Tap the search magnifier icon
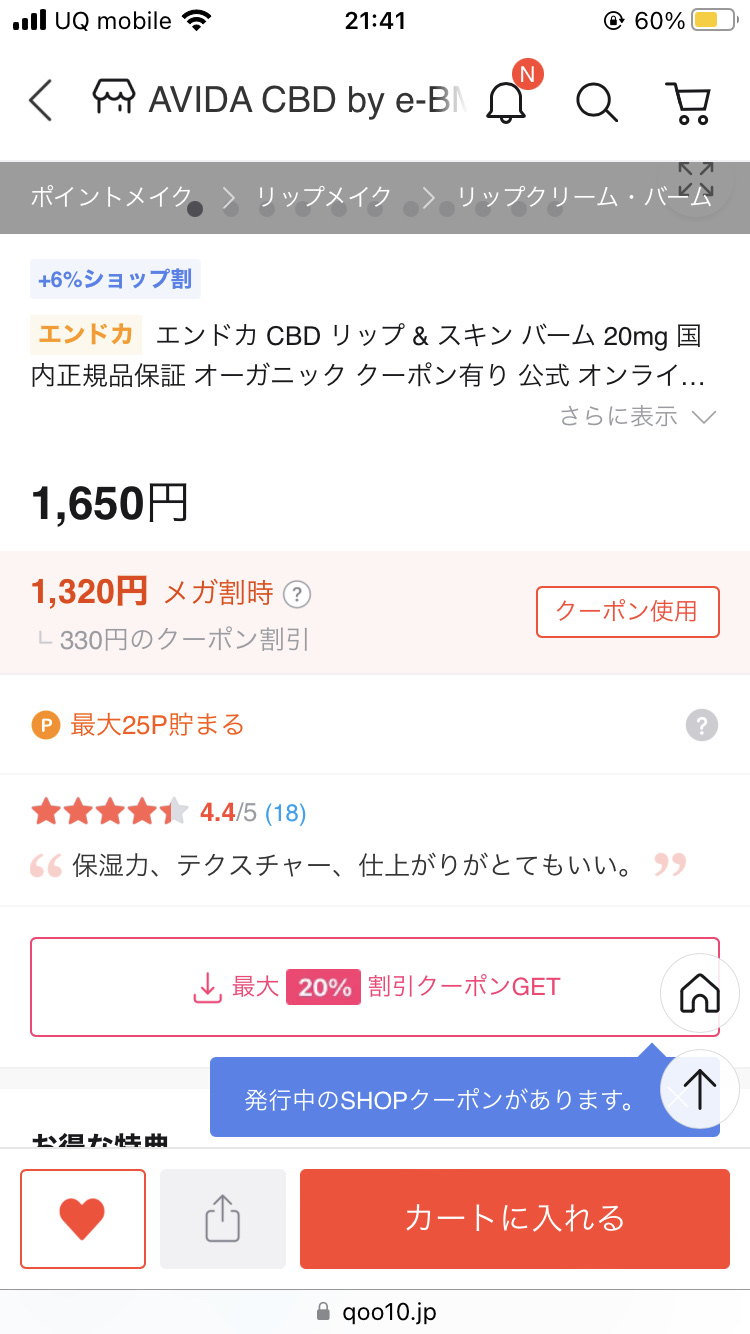The height and width of the screenshot is (1334, 750). click(x=597, y=101)
